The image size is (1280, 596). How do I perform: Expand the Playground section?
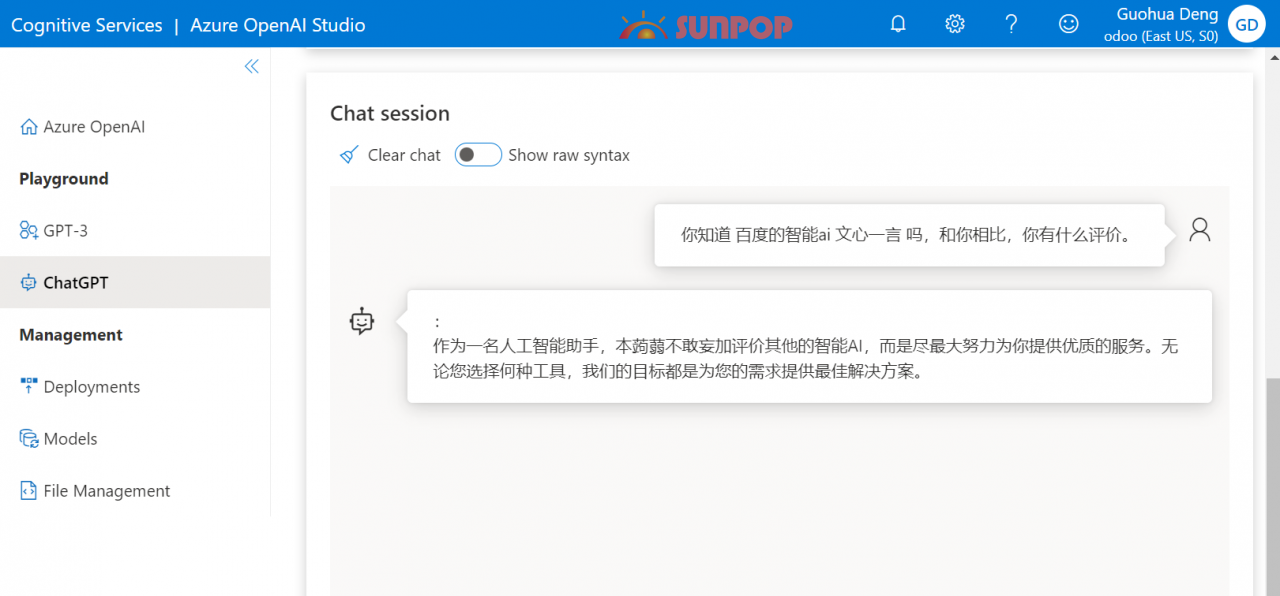(x=63, y=178)
